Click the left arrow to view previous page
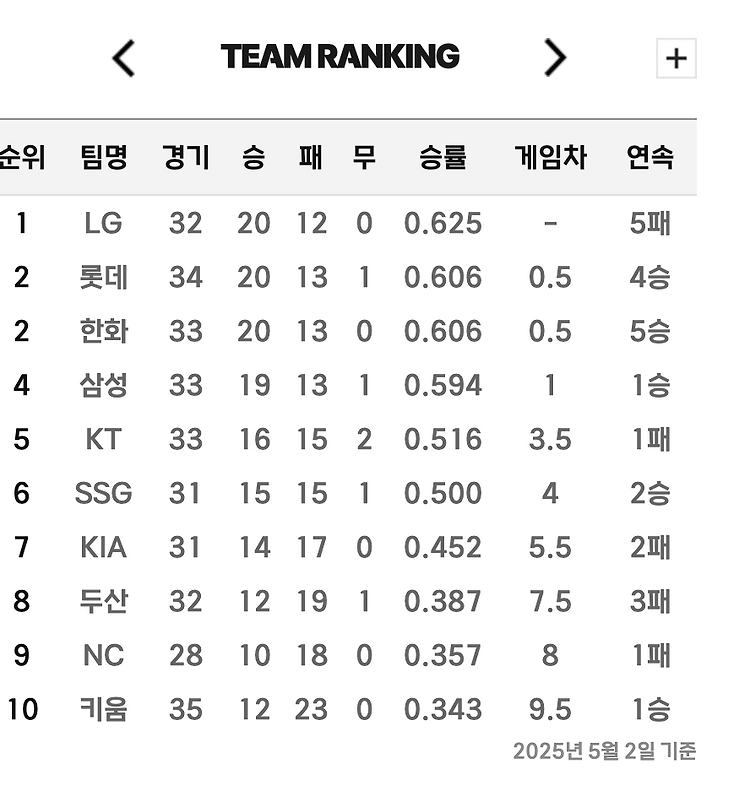The image size is (750, 807). 122,57
